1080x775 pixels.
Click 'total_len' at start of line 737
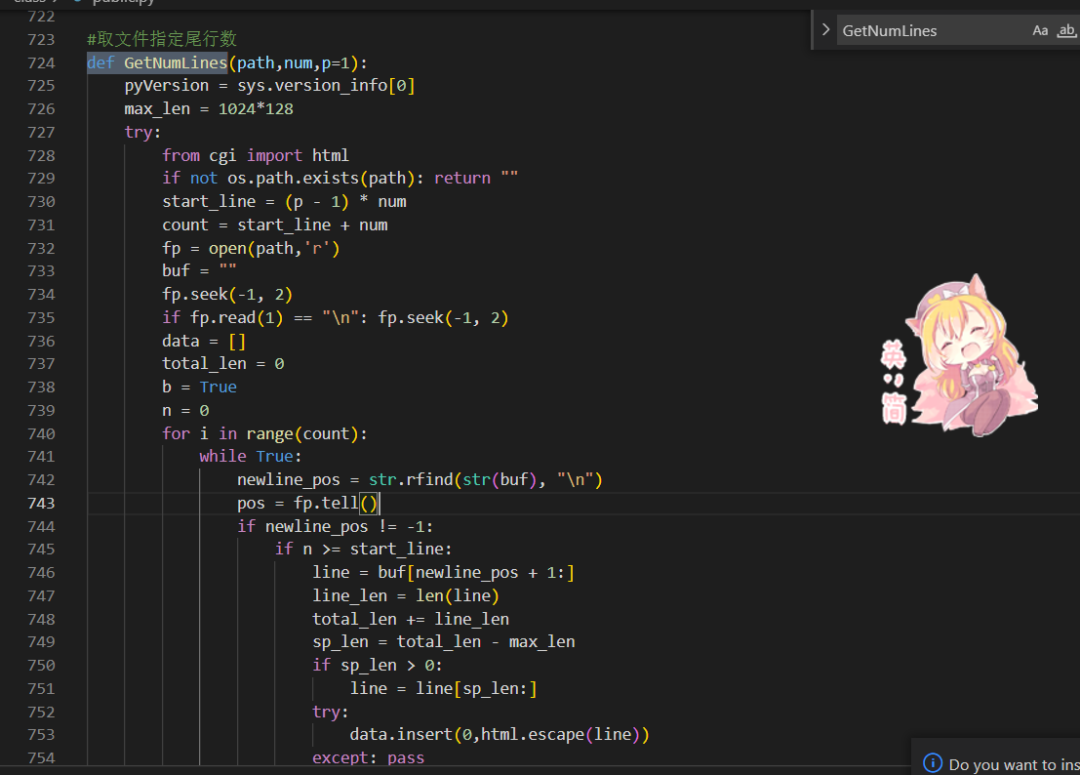coord(204,364)
